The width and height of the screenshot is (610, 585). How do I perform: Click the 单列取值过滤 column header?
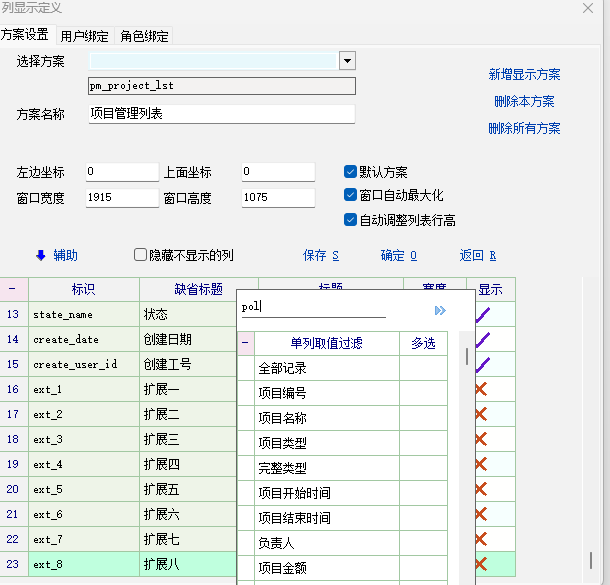point(326,343)
